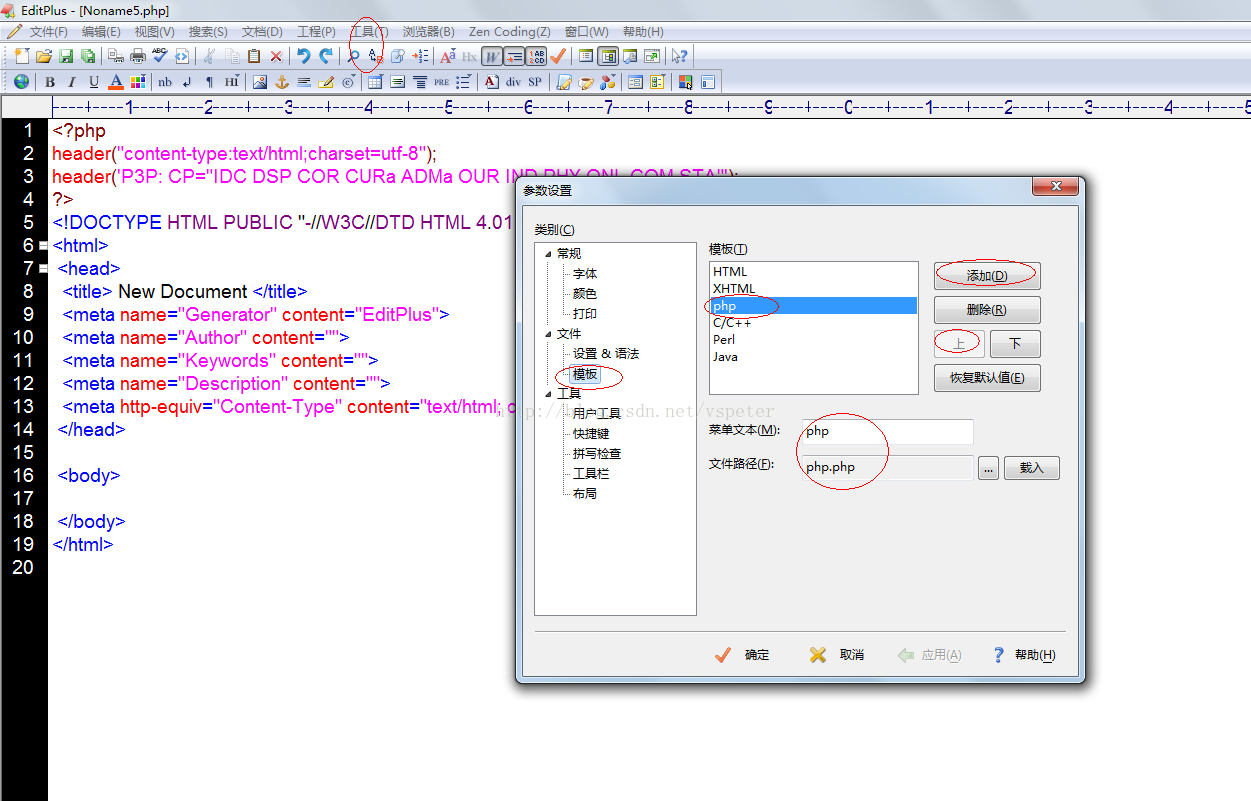Screen dimensions: 1251x801
Task: Collapse the 常规 tree node
Action: (548, 254)
